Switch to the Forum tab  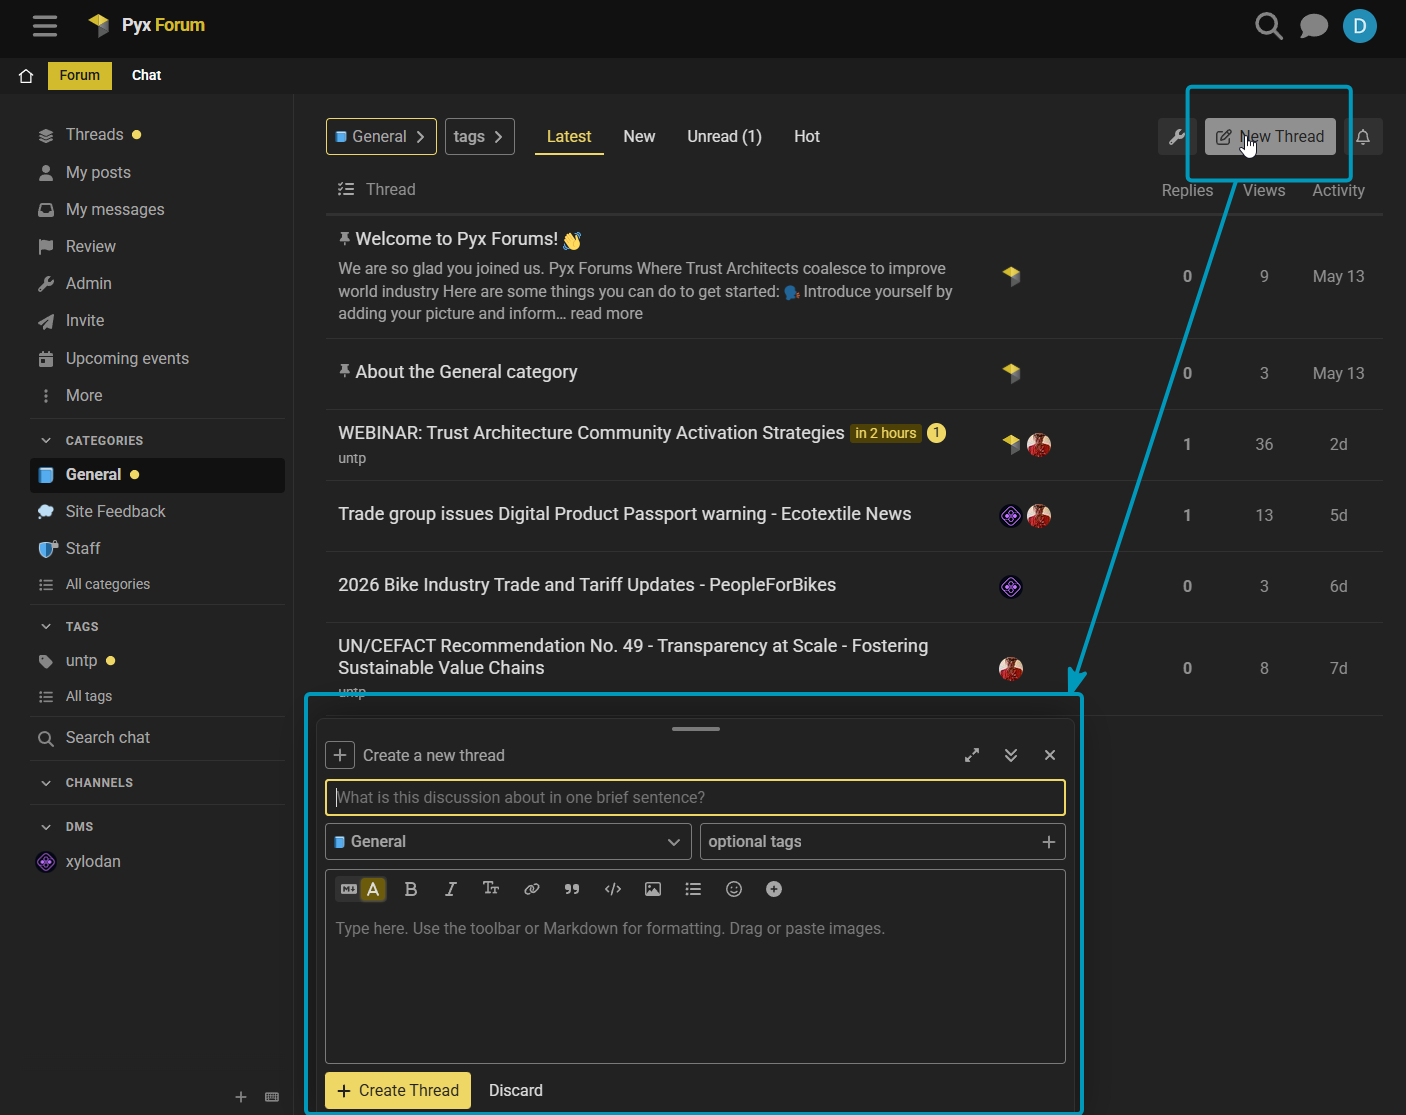click(x=80, y=76)
